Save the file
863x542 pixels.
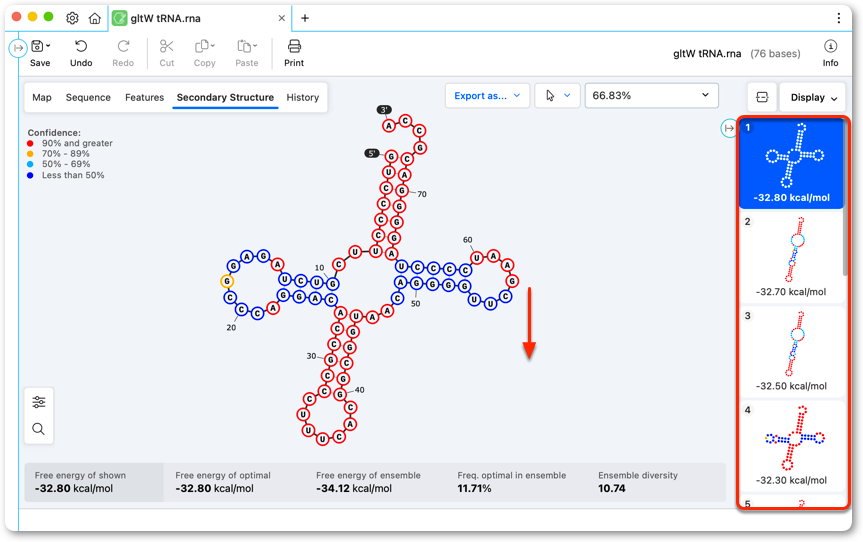pos(40,53)
